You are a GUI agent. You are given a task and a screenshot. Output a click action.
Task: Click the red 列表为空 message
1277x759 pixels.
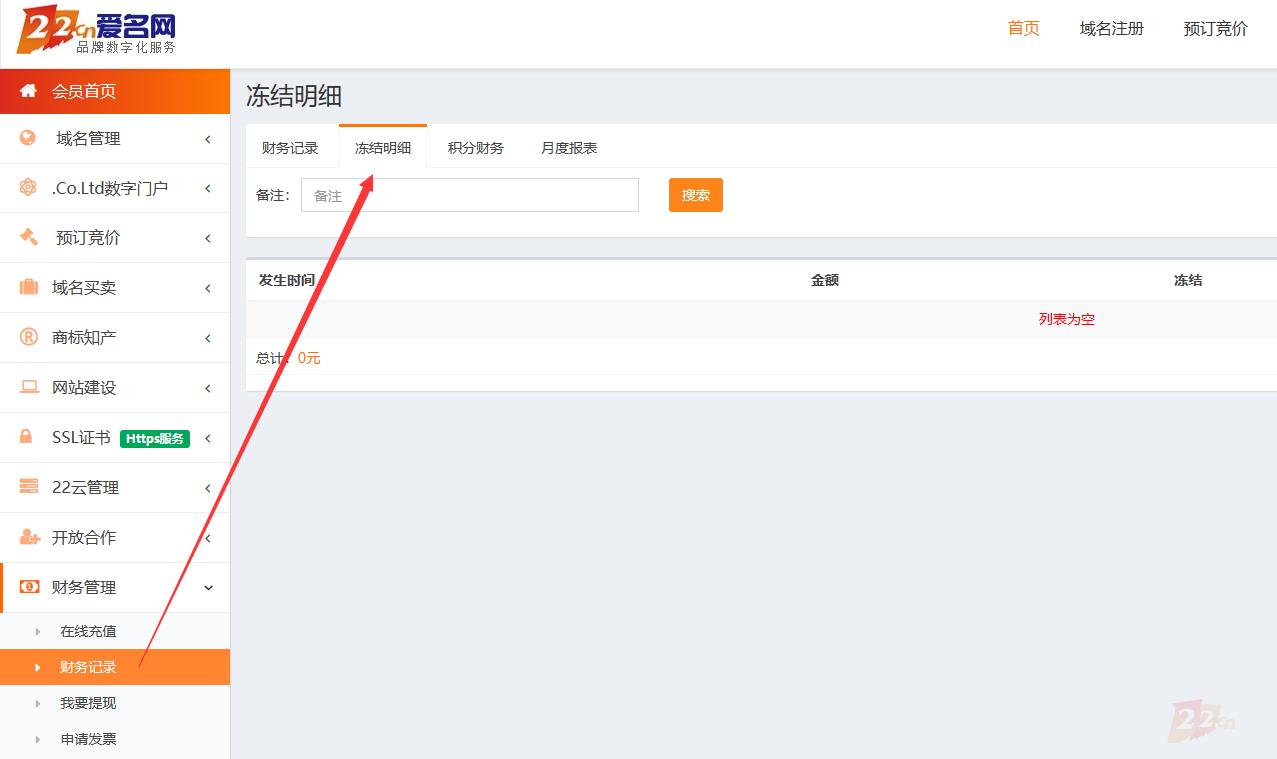pos(1067,319)
